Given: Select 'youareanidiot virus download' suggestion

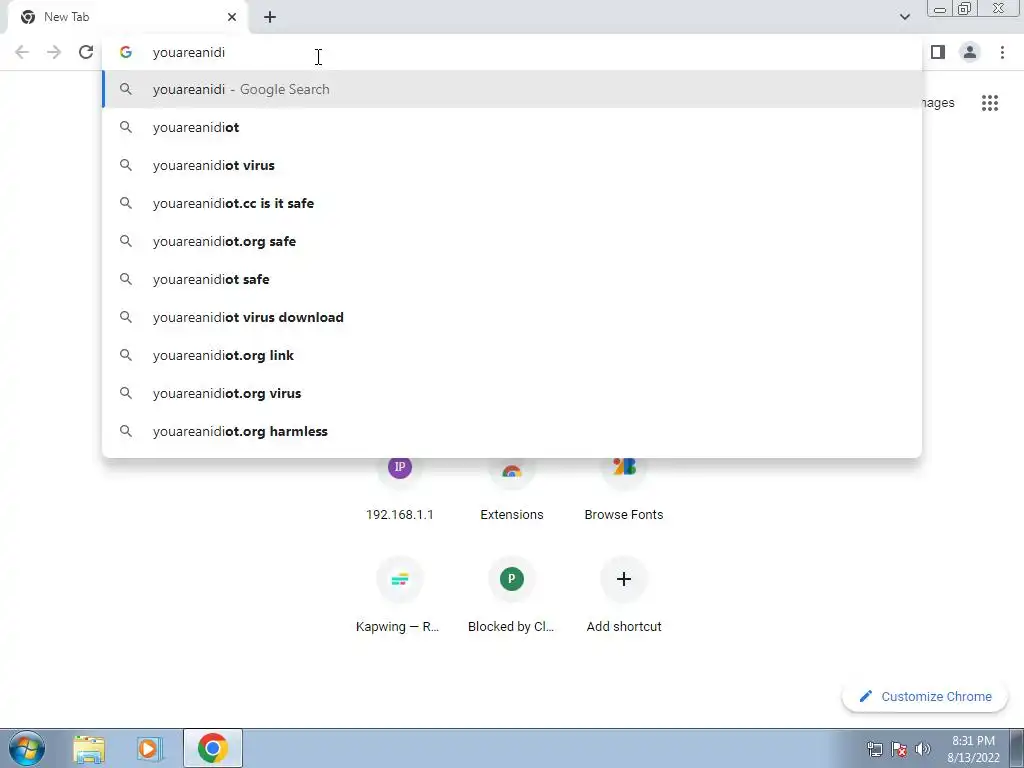Looking at the screenshot, I should click(x=512, y=317).
